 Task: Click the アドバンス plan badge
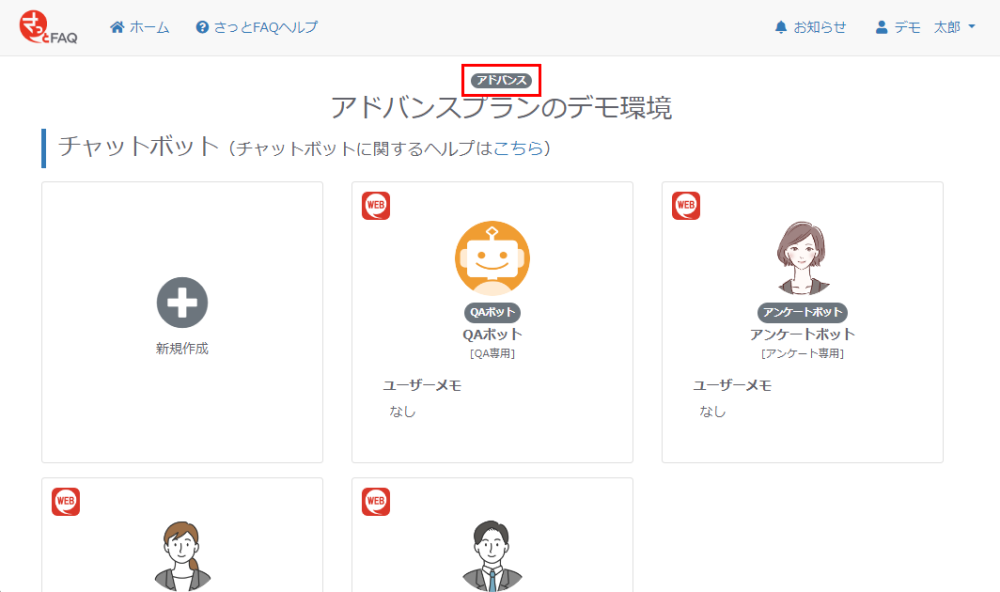(501, 80)
